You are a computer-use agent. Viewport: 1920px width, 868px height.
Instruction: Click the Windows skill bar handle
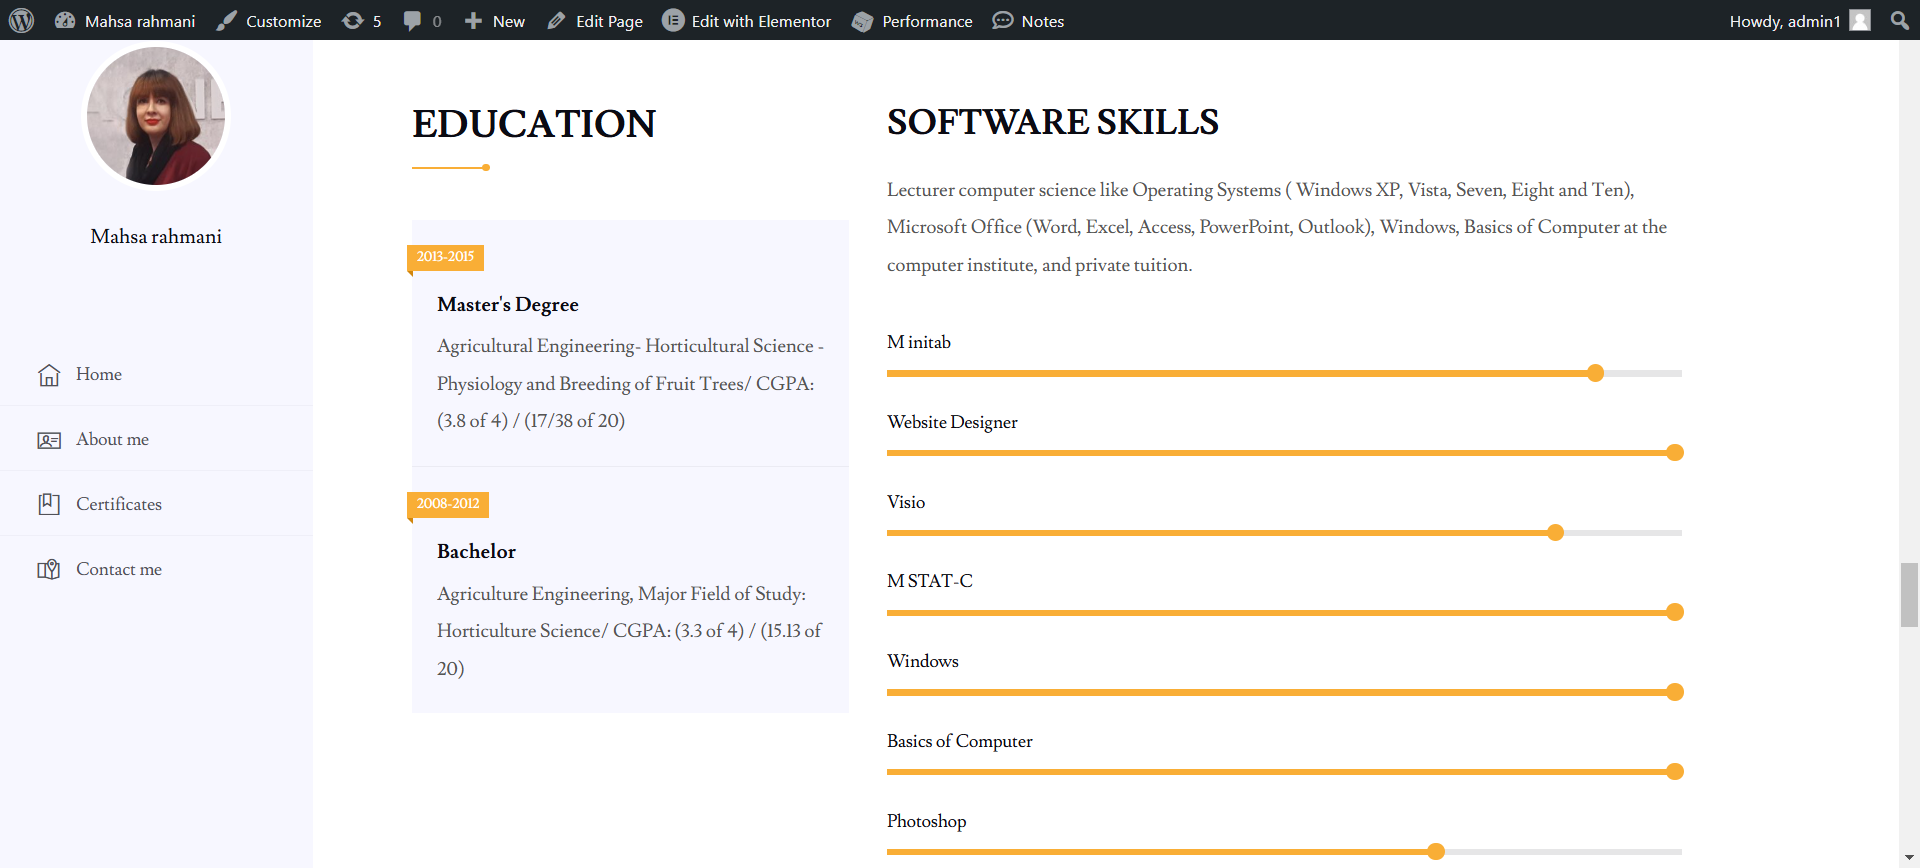click(1675, 692)
